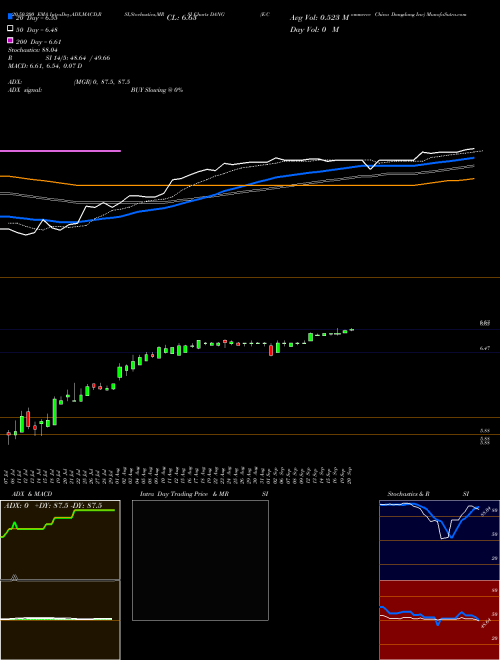
Task: Click the 6.47 price axis label
Action: coord(484,349)
